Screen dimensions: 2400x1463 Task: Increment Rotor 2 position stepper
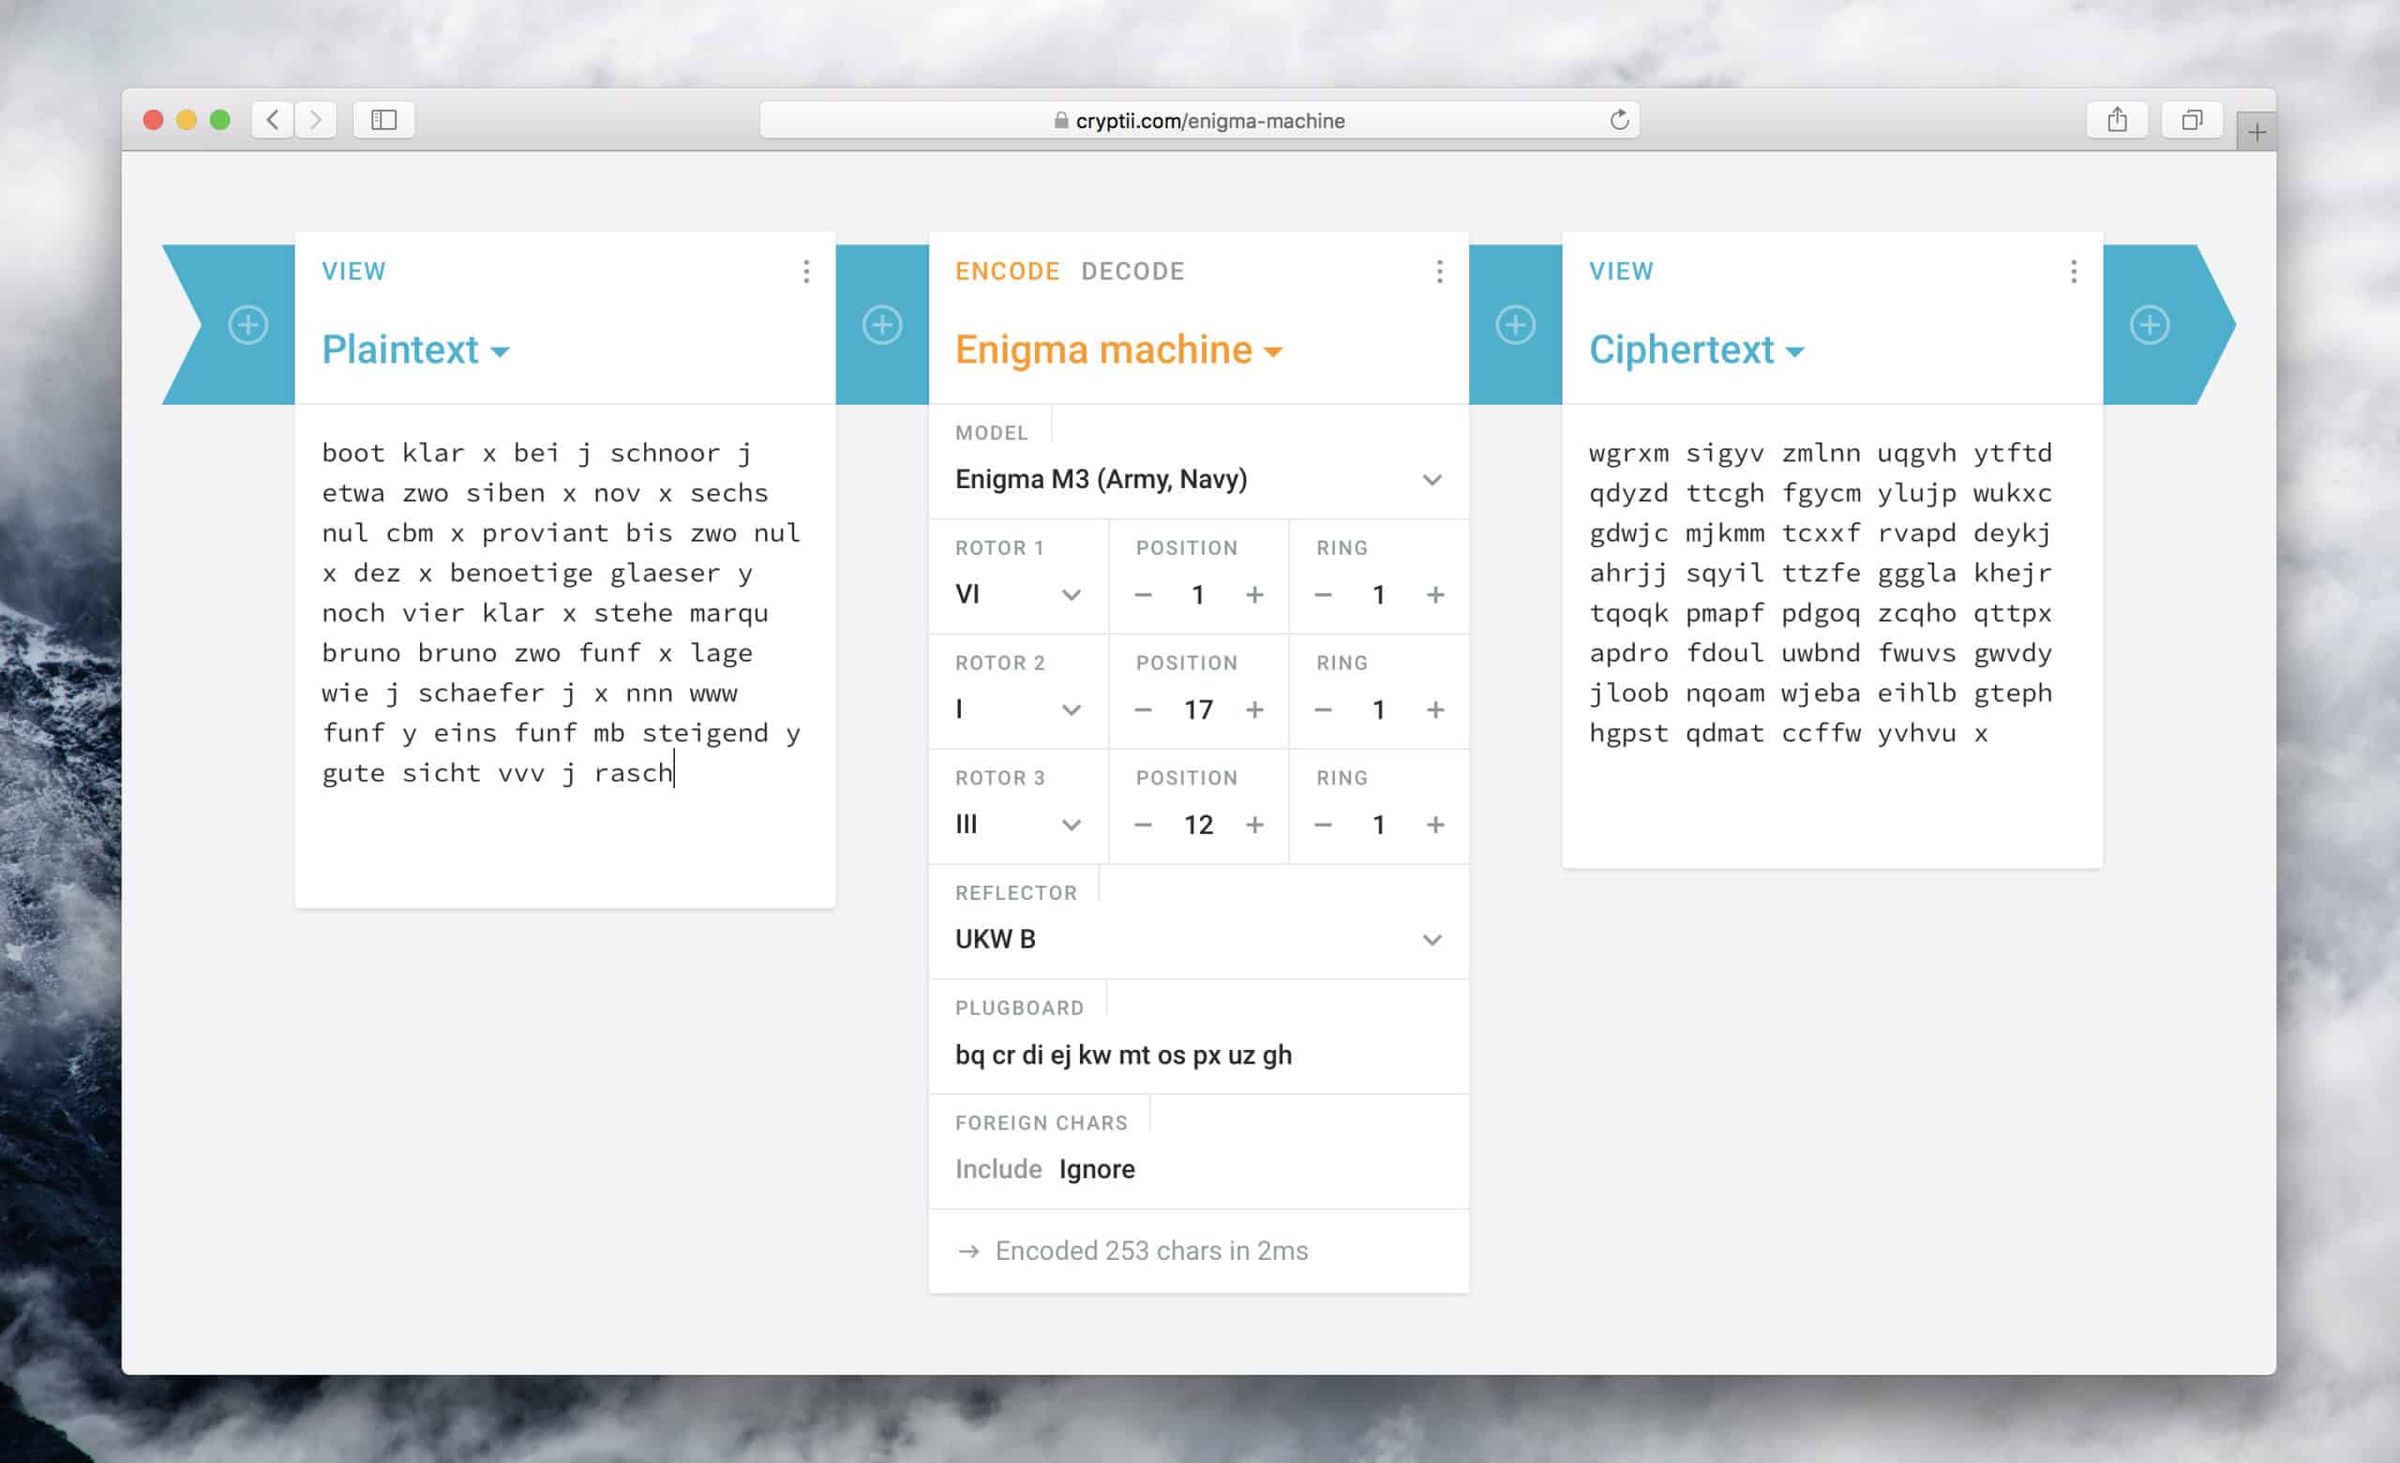[x=1253, y=708]
